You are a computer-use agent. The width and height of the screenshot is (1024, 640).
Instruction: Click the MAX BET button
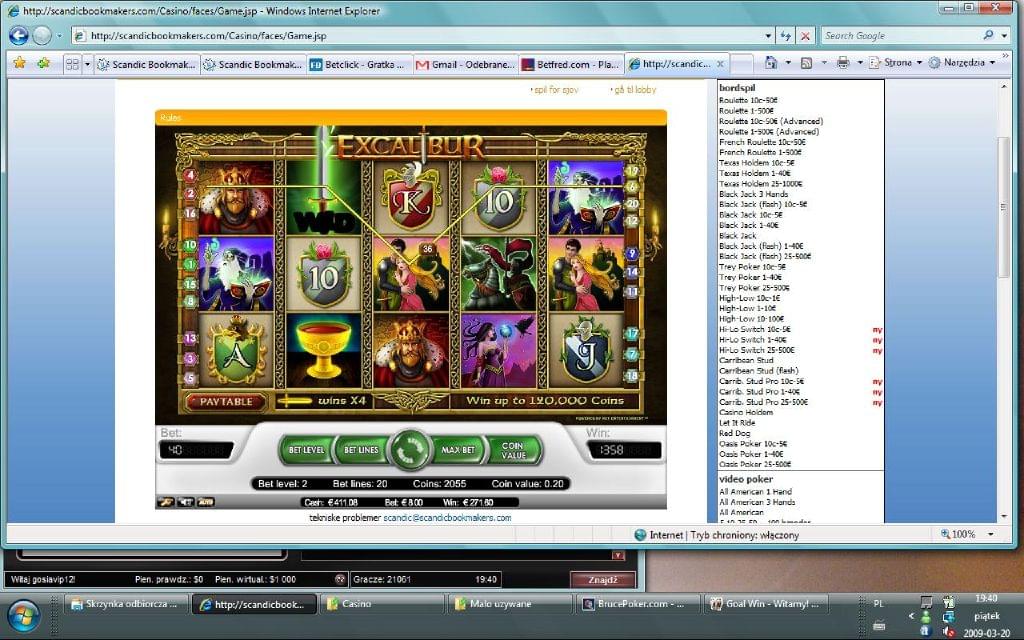click(x=458, y=450)
